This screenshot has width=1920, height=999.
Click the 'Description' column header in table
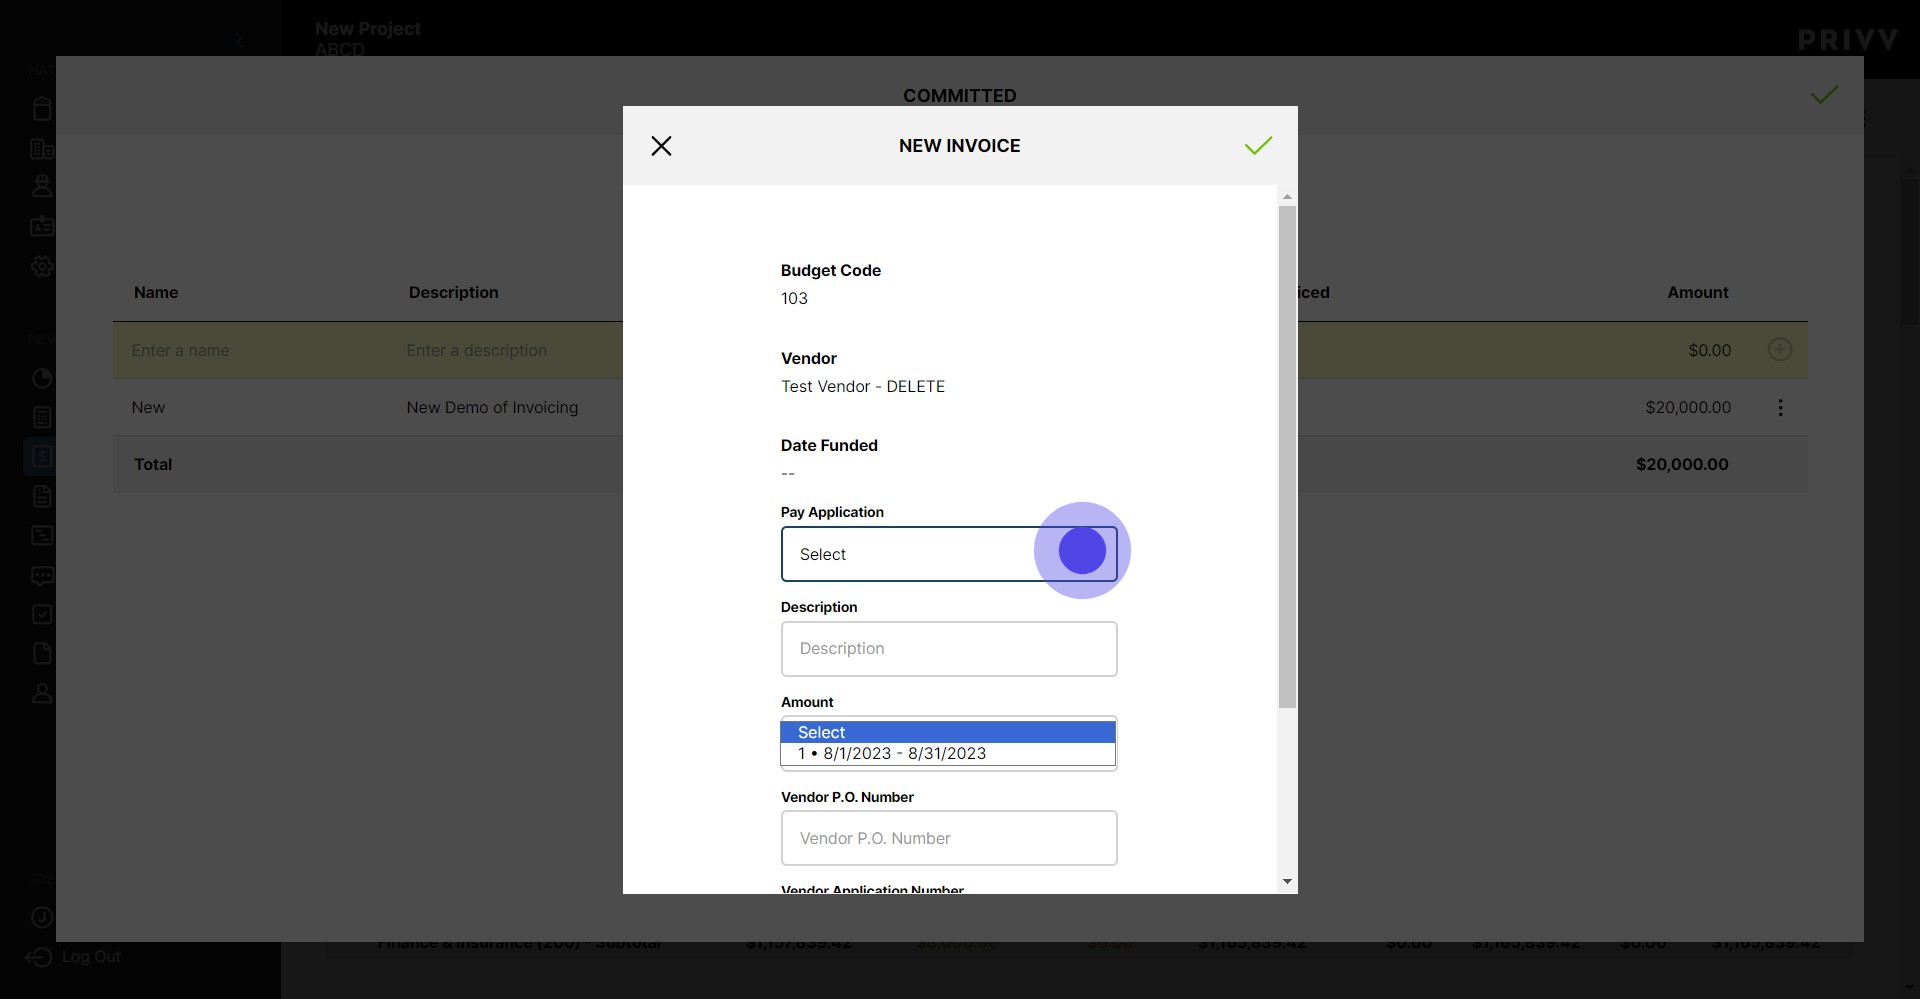point(454,293)
